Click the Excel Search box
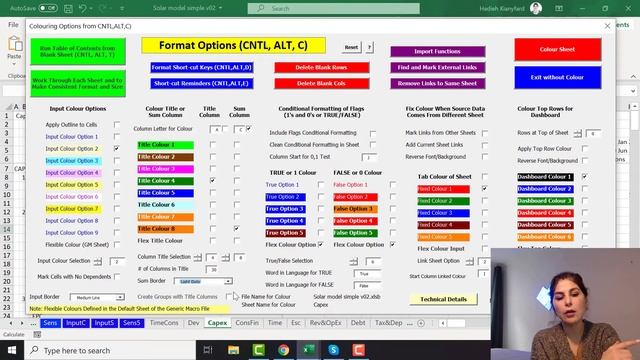The width and height of the screenshot is (640, 360). point(333,8)
